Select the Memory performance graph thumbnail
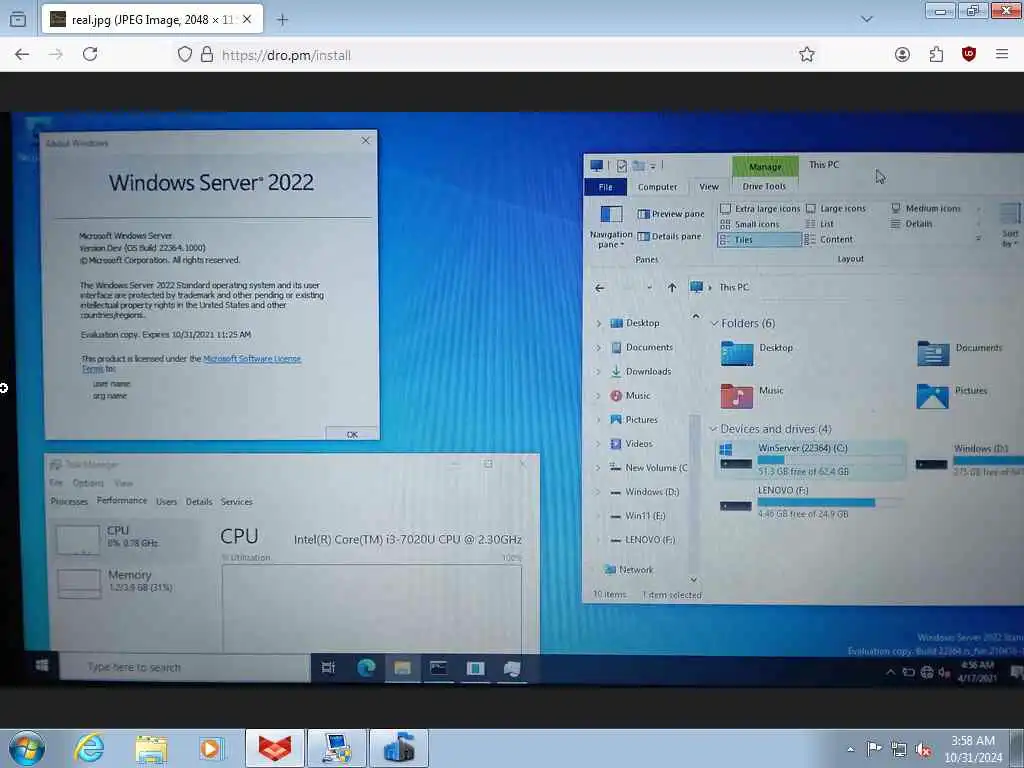 [79, 583]
